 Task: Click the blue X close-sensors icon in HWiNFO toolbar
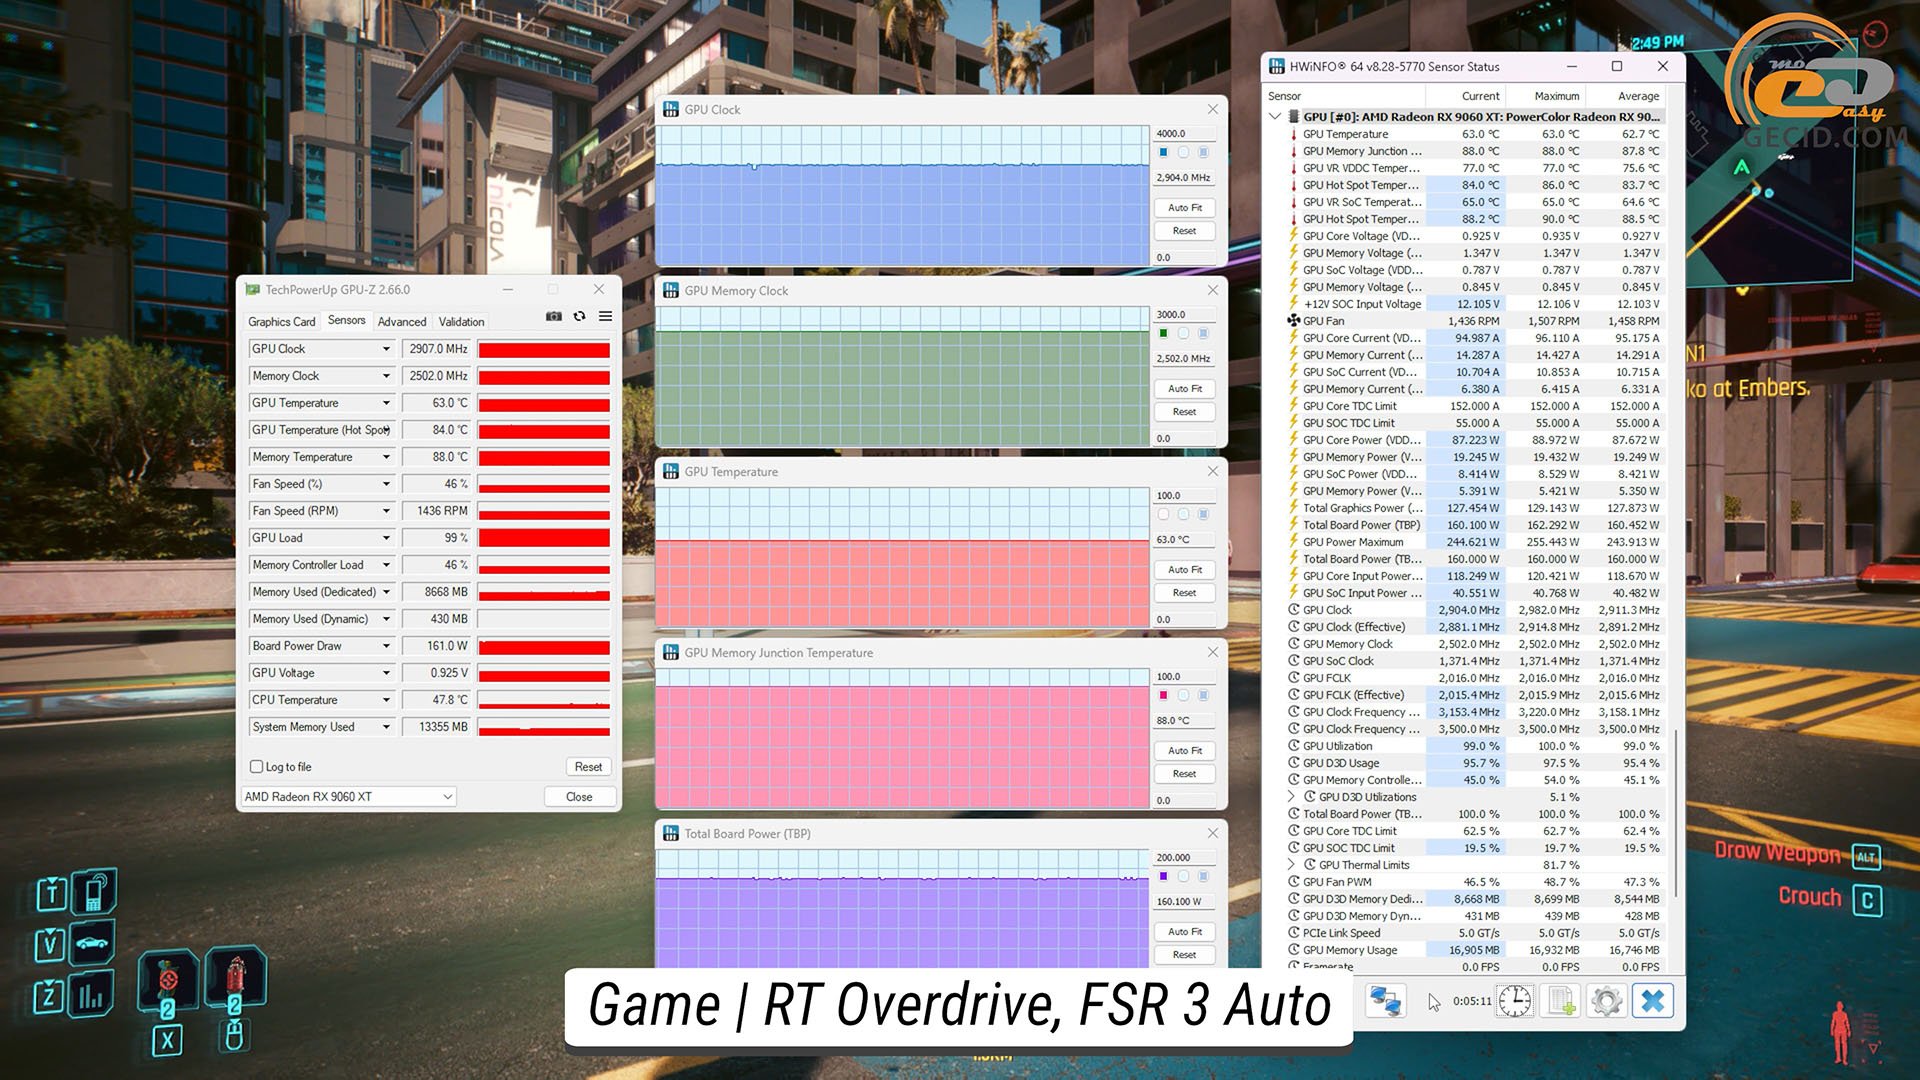click(1653, 1001)
